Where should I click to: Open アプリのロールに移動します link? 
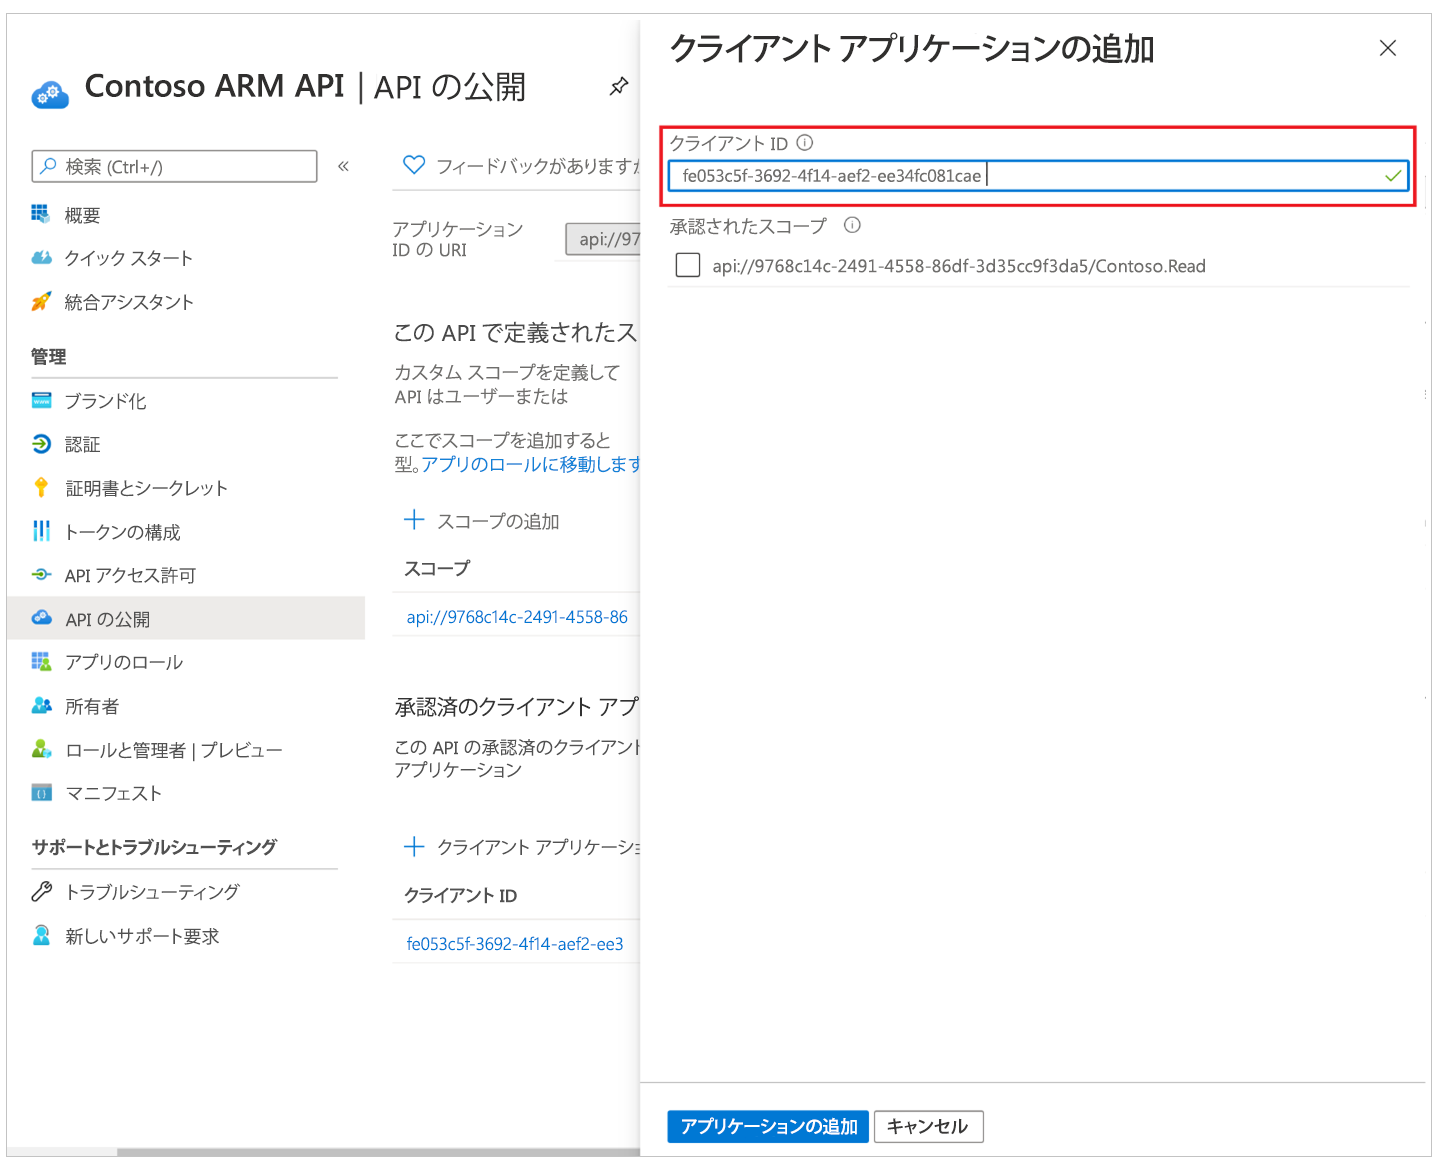point(531,464)
